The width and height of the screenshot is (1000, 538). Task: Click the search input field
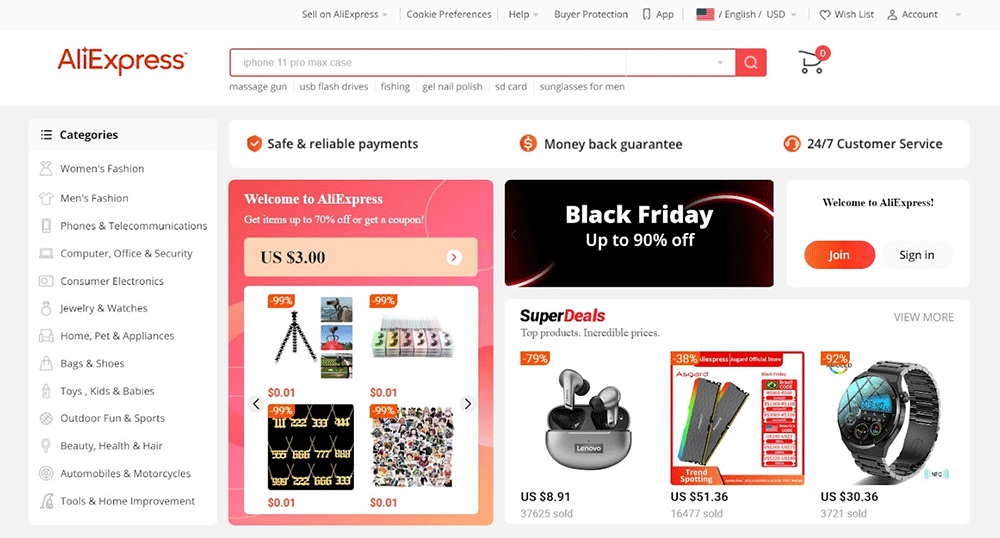tap(427, 62)
